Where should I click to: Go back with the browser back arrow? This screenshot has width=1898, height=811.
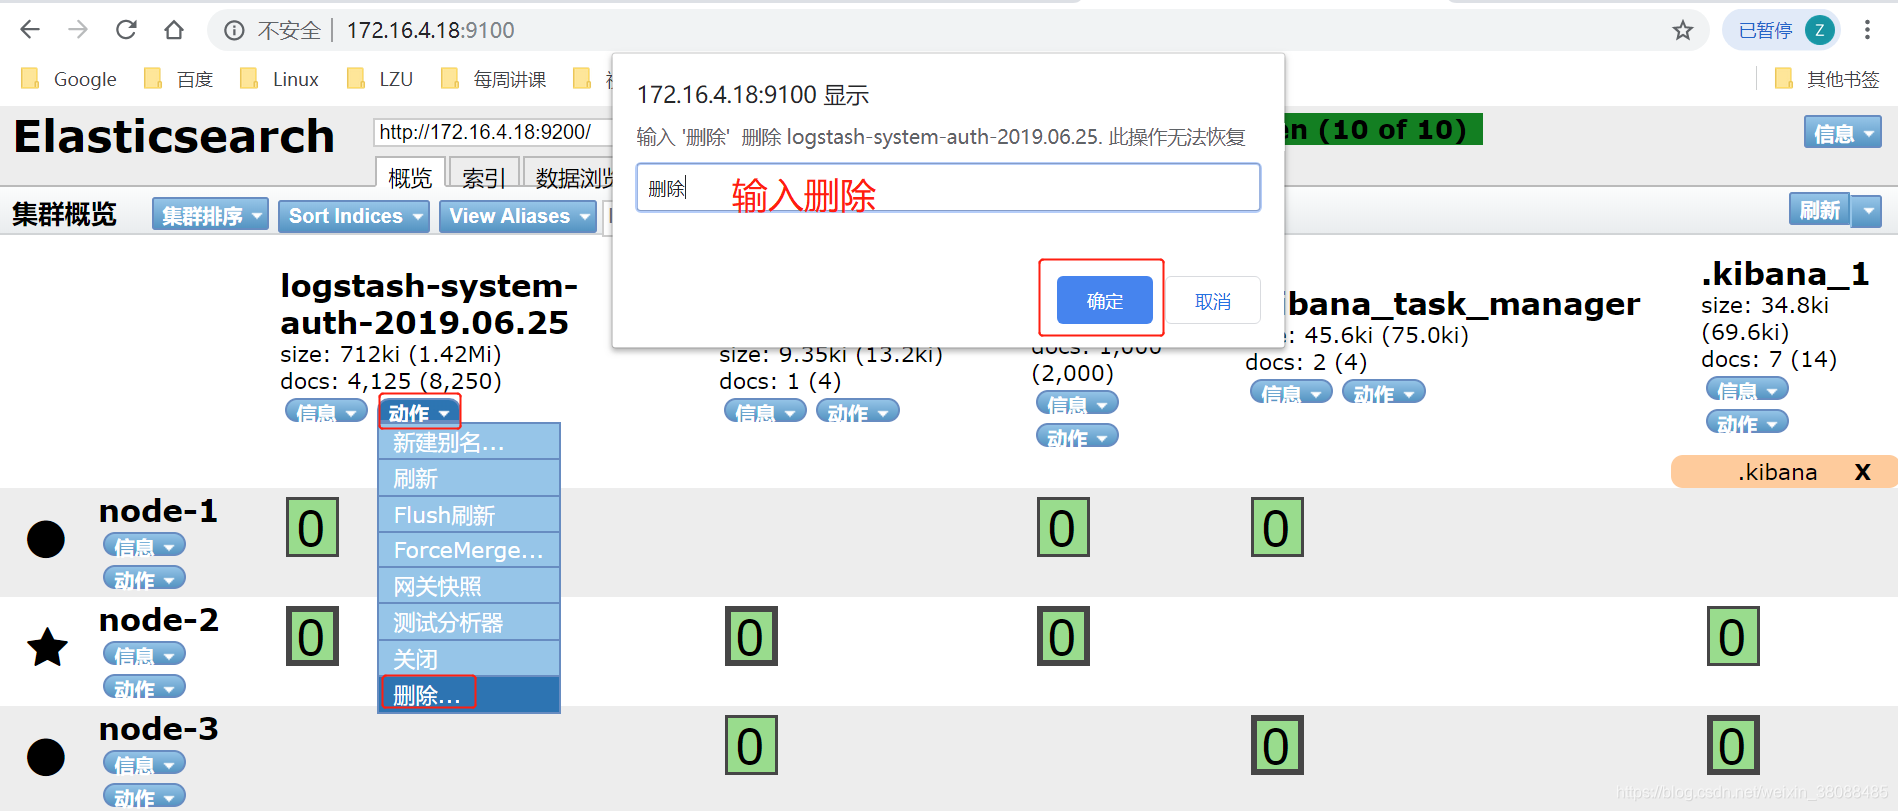[x=30, y=30]
